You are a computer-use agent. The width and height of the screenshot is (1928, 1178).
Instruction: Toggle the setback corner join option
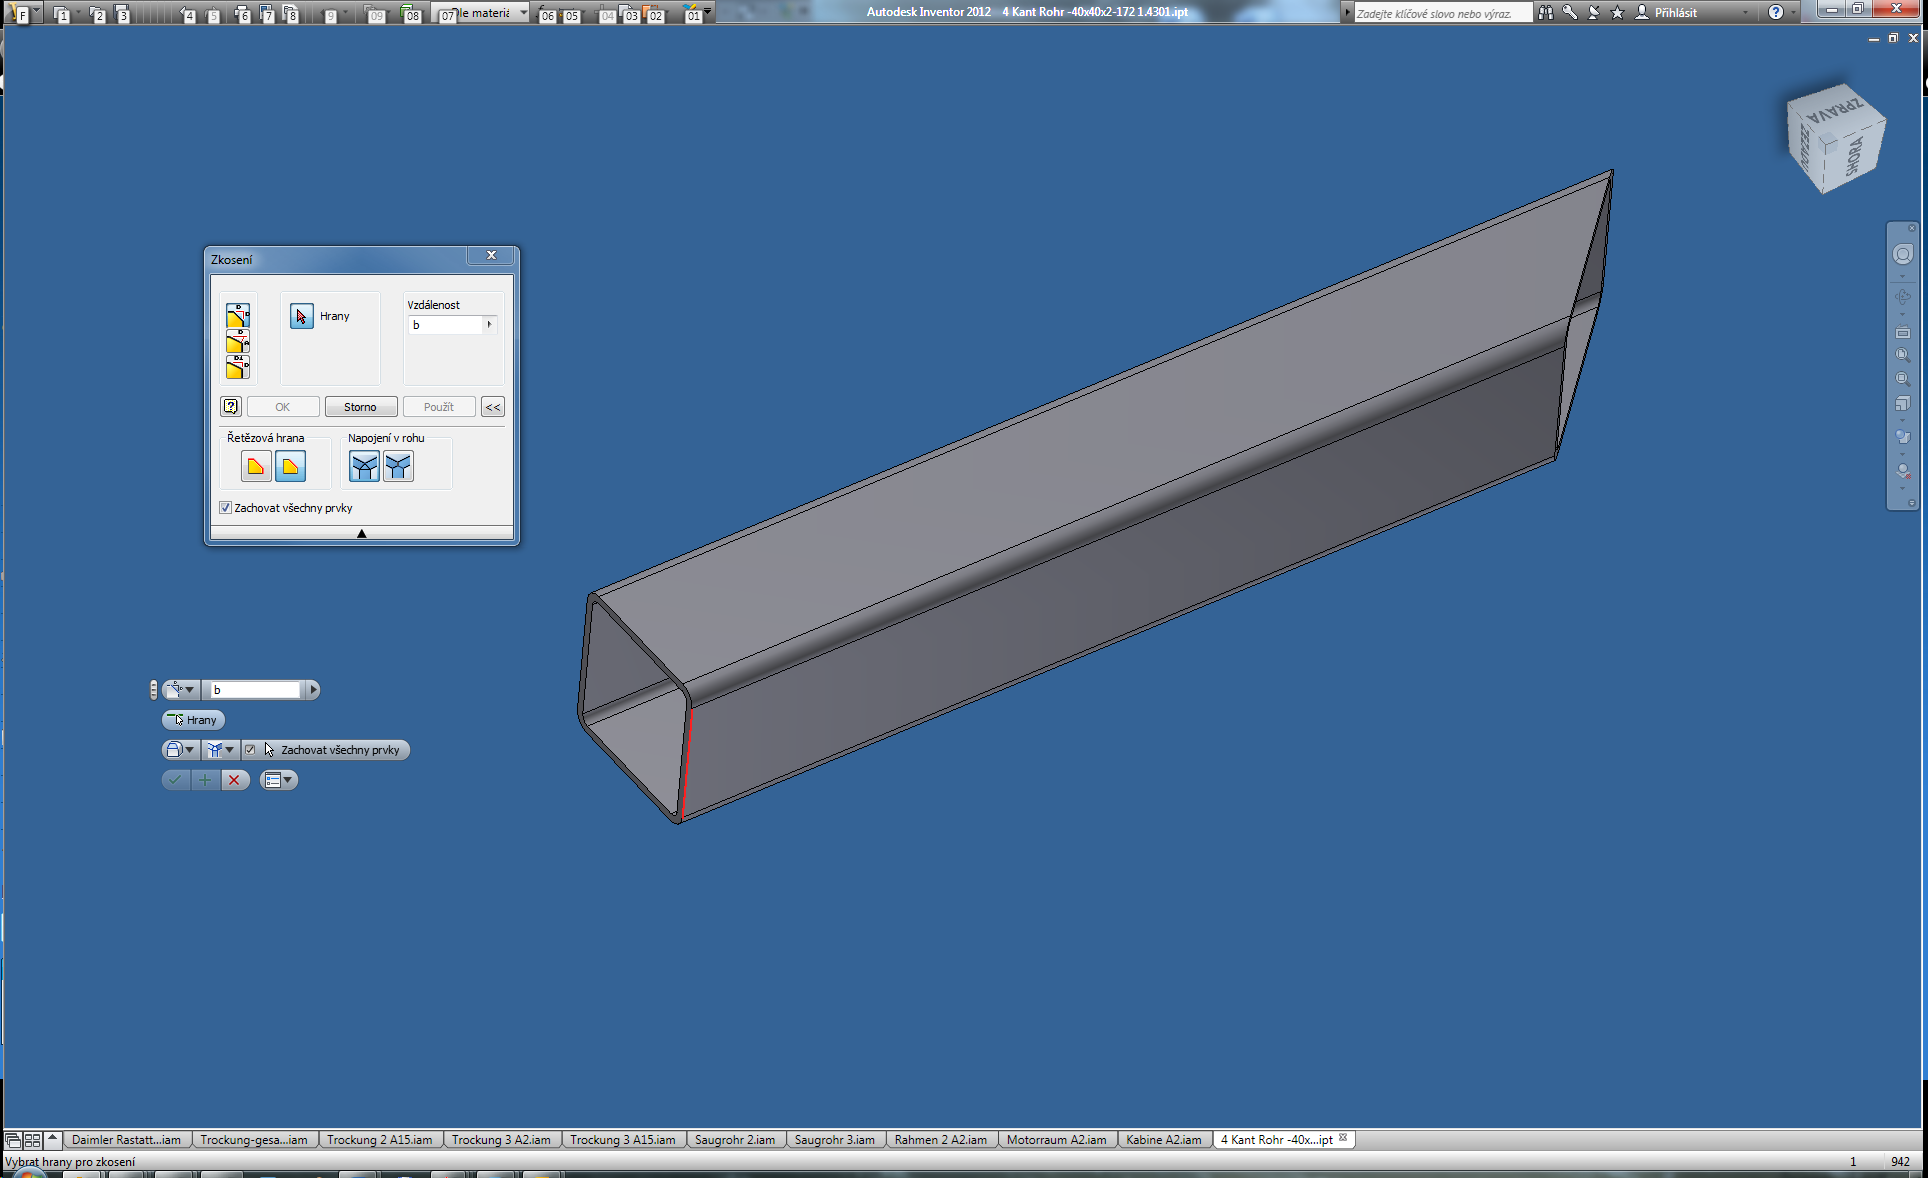[x=364, y=466]
